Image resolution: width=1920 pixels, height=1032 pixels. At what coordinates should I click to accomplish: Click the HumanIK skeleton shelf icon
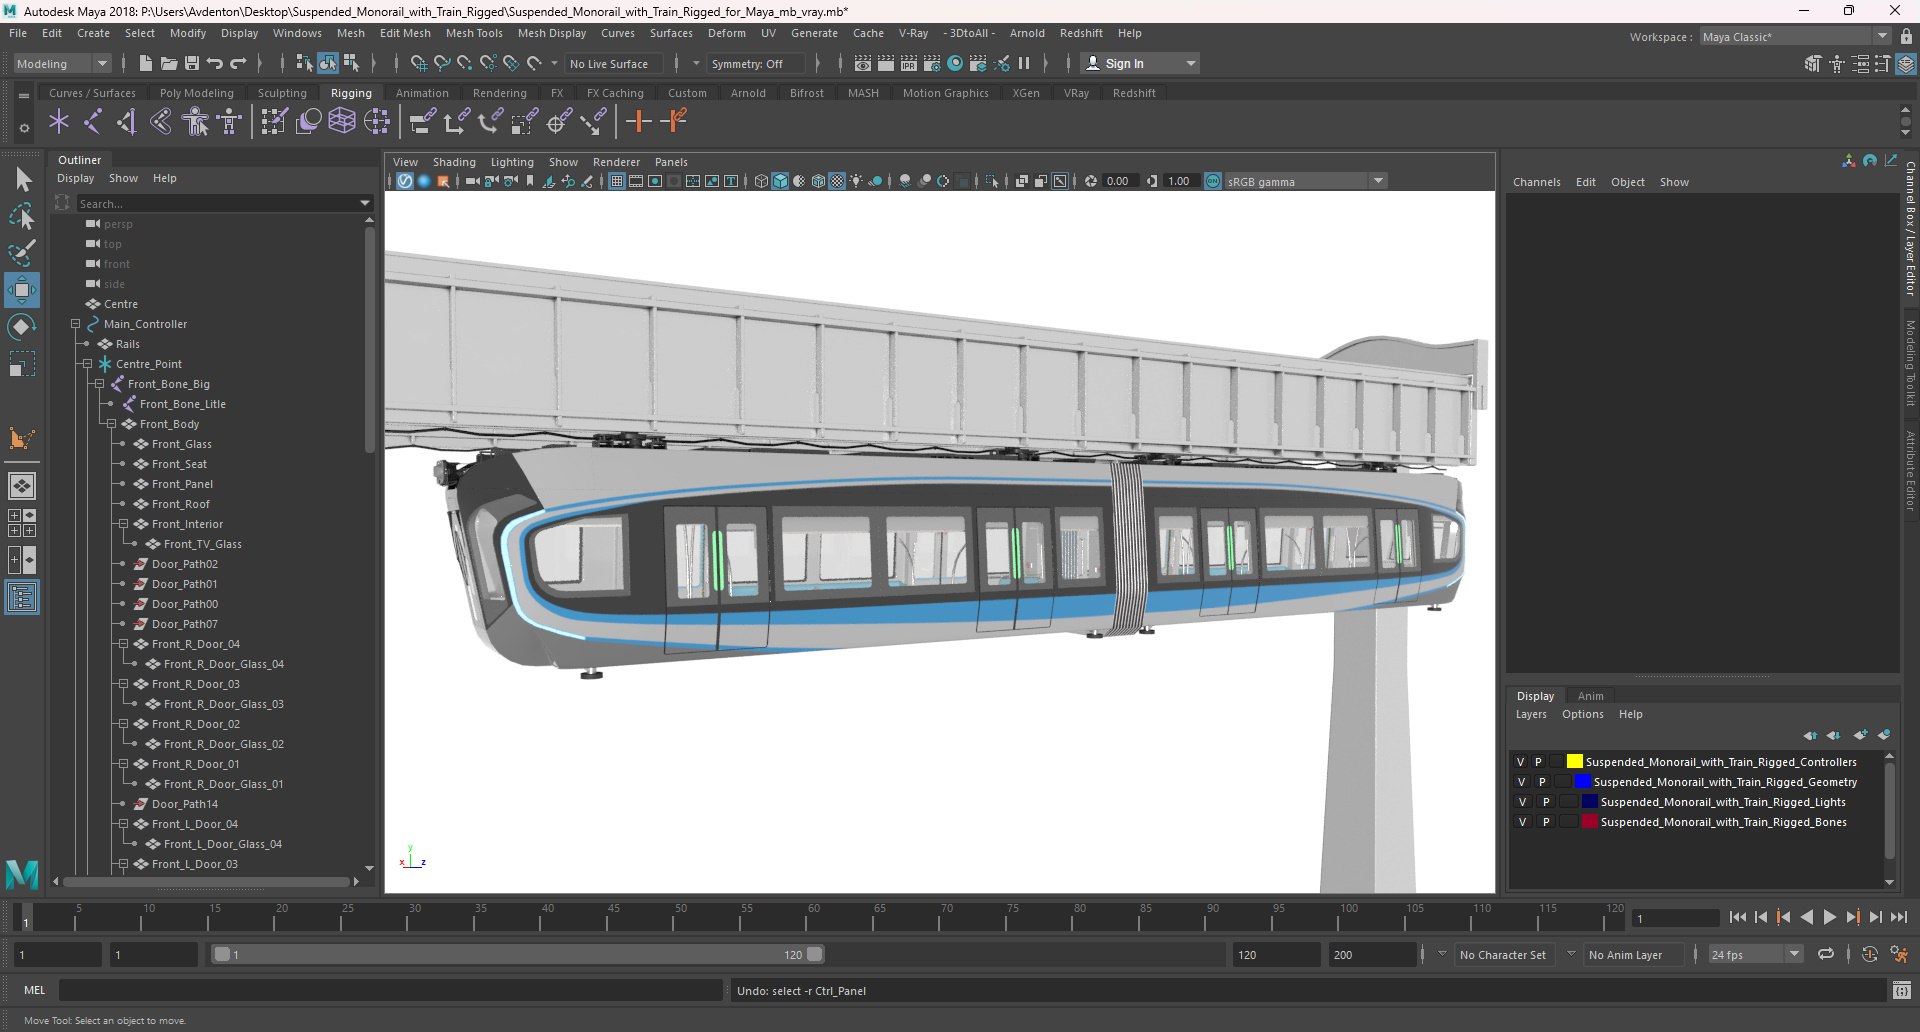tap(229, 123)
